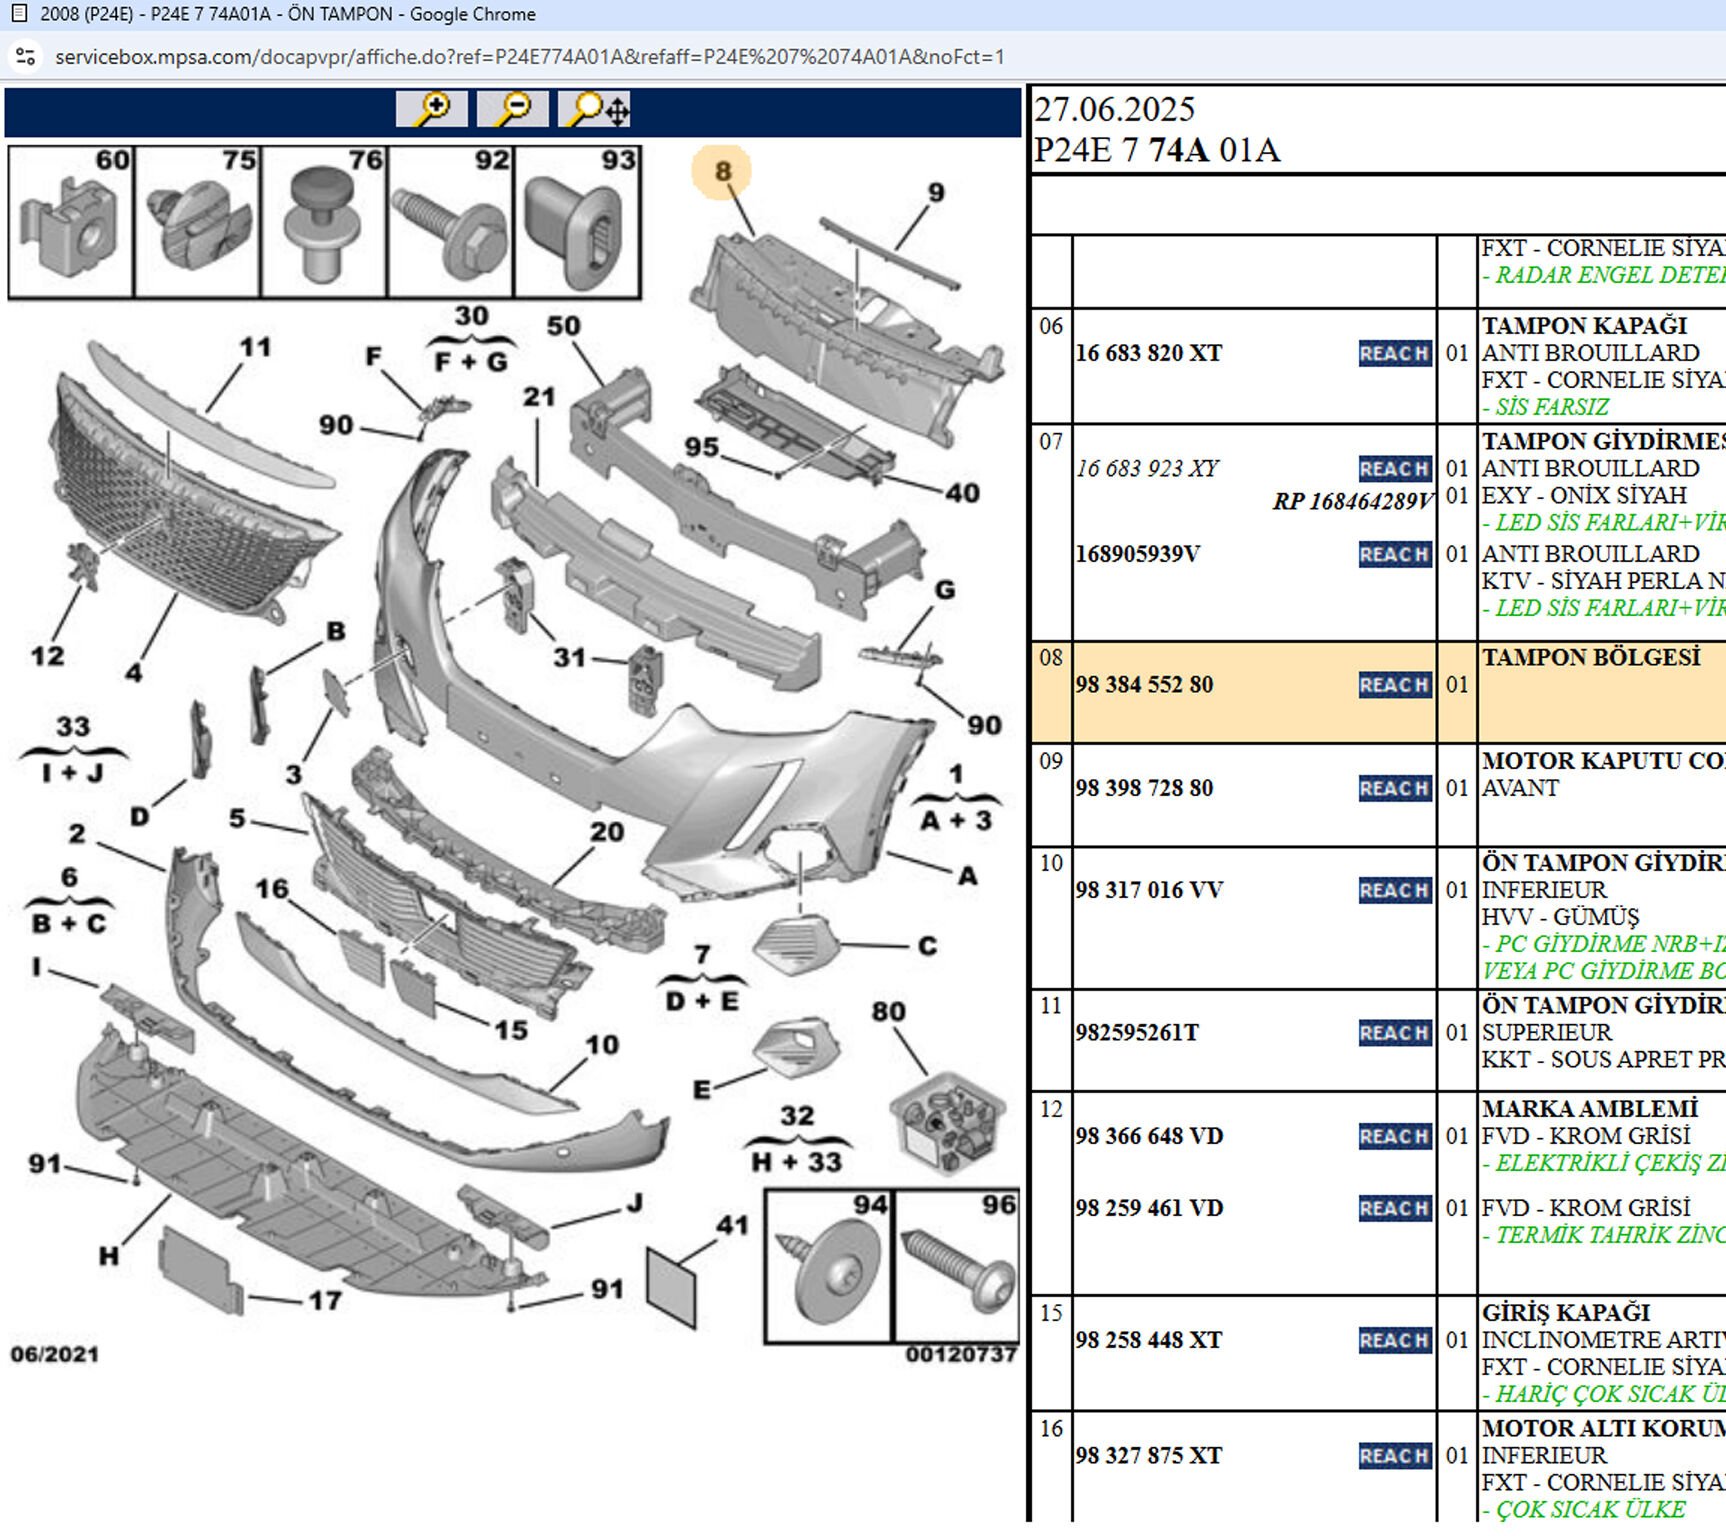Click part number 98 398 728 80
The width and height of the screenshot is (1726, 1536).
[1145, 788]
